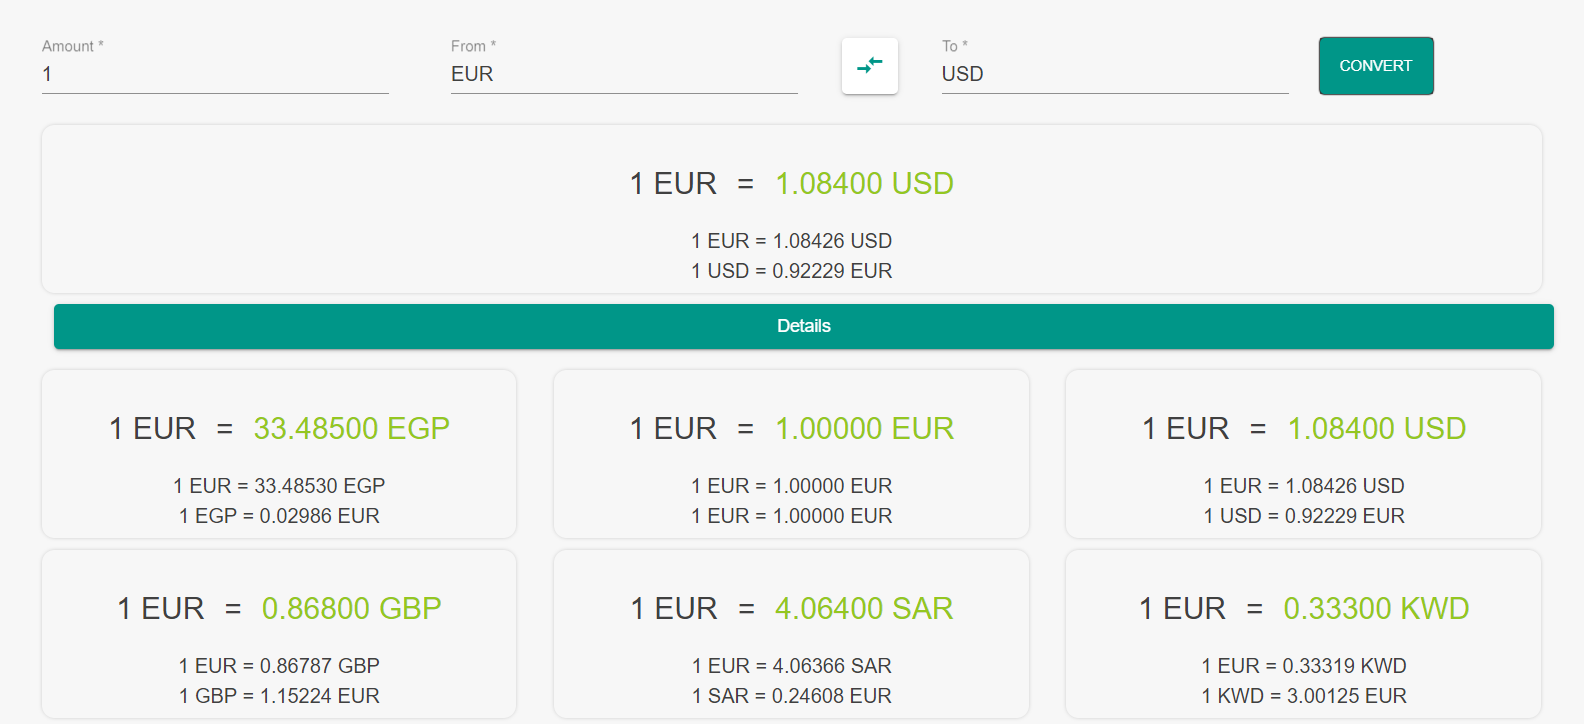Click the main 1.08400 USD result
Viewport: 1584px width, 724px height.
[x=864, y=184]
